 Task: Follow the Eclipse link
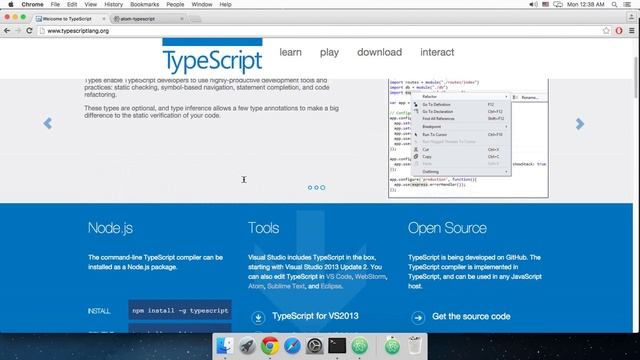tap(331, 286)
